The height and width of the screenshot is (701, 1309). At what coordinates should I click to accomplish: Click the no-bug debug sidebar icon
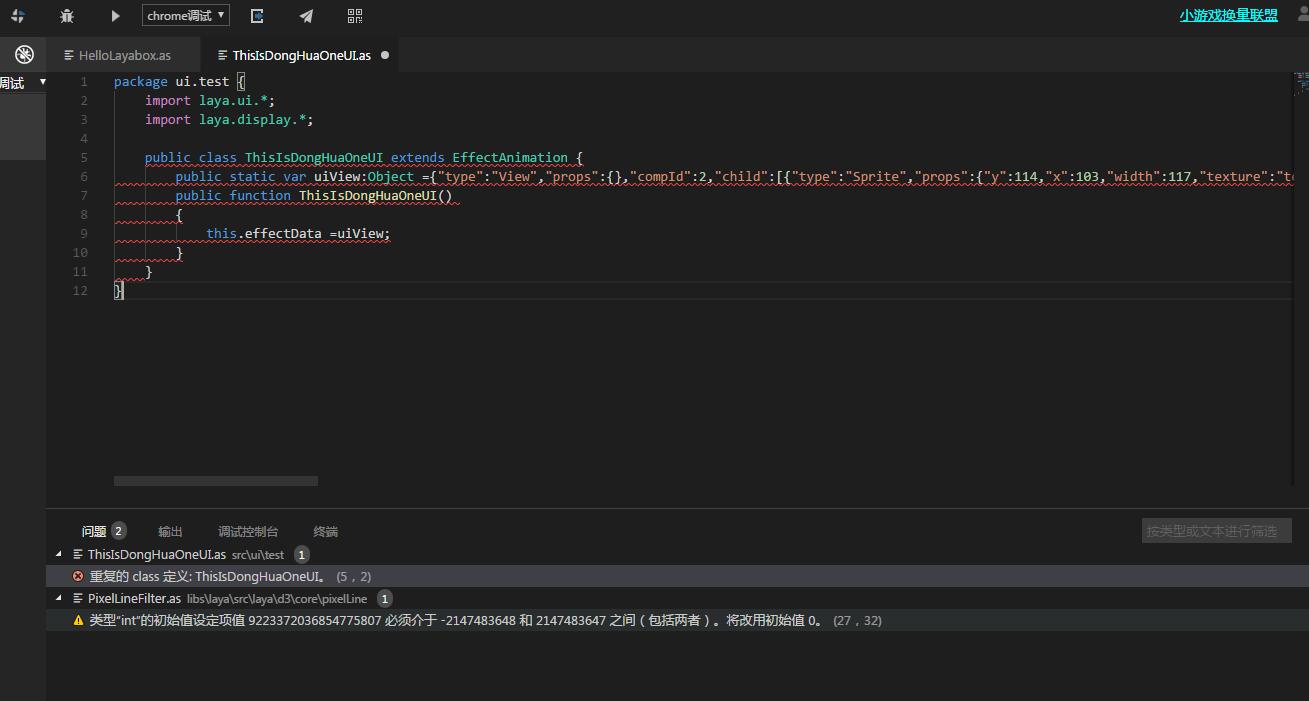tap(24, 55)
